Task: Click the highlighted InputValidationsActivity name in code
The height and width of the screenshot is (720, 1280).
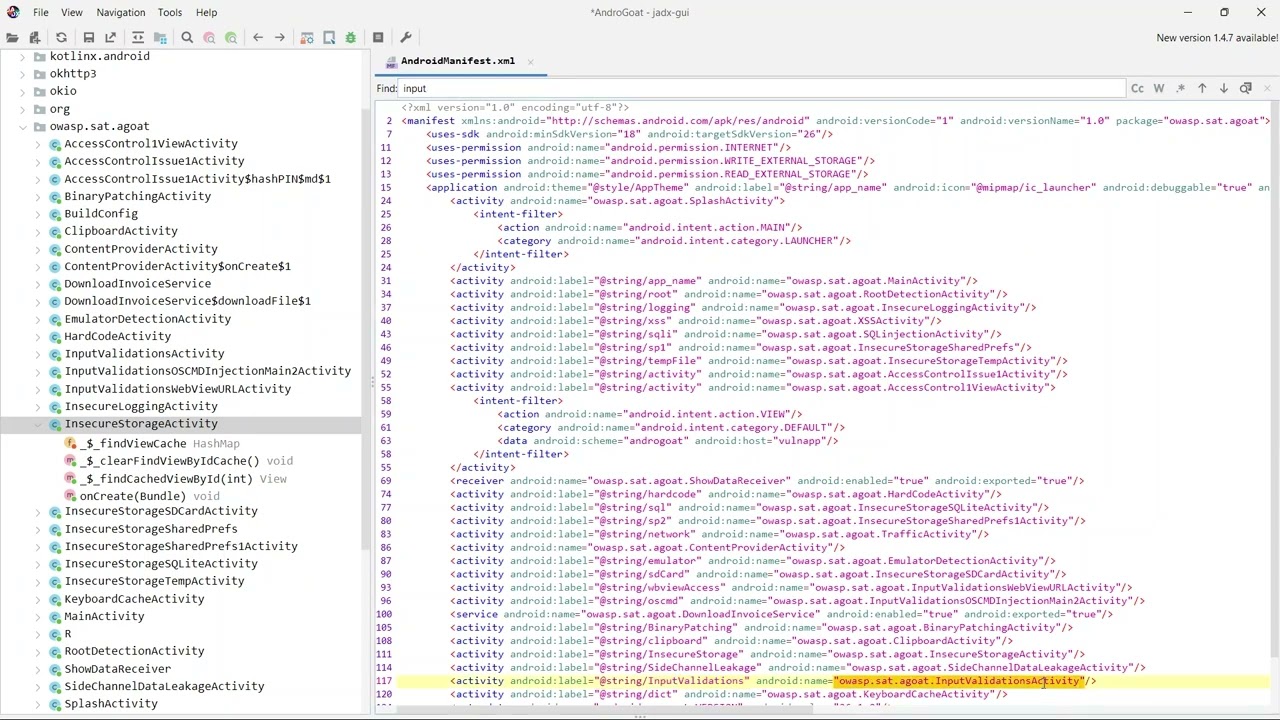Action: pyautogui.click(x=959, y=681)
